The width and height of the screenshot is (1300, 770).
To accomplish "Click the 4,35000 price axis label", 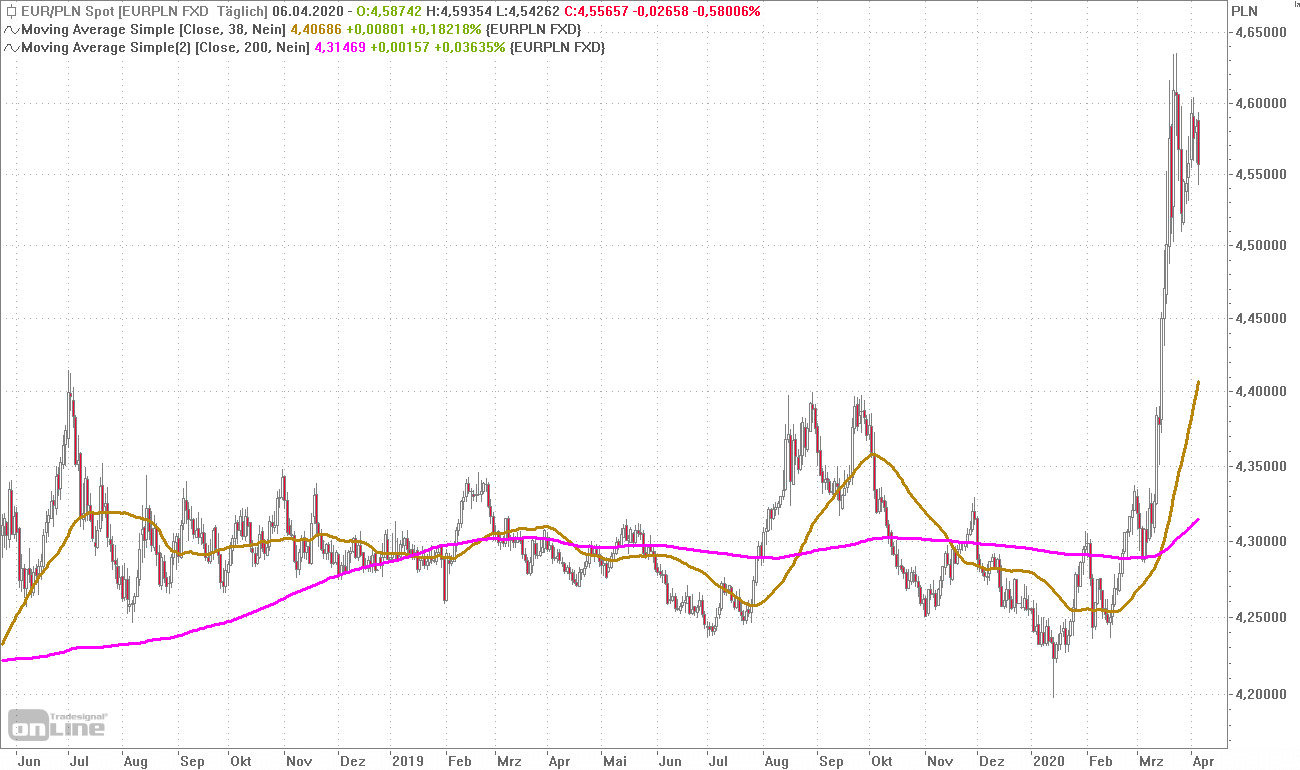I will 1260,467.
